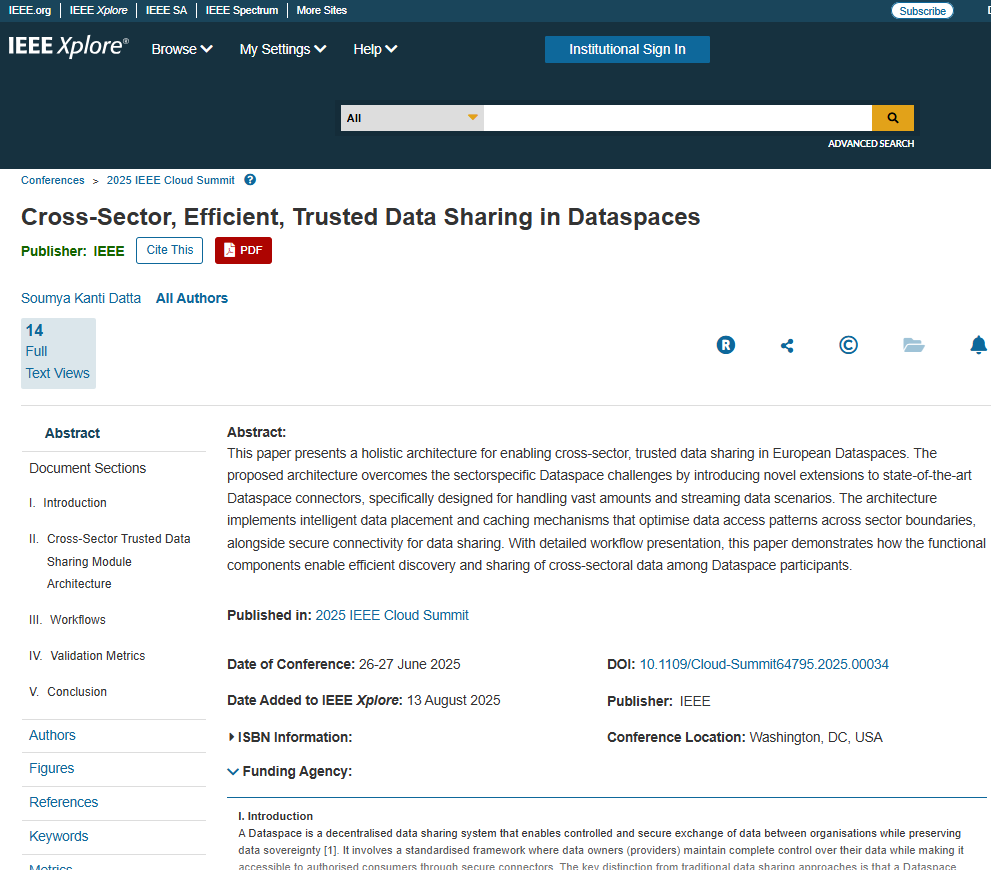Open the More Sites top link
This screenshot has height=870, width=991.
tap(322, 10)
